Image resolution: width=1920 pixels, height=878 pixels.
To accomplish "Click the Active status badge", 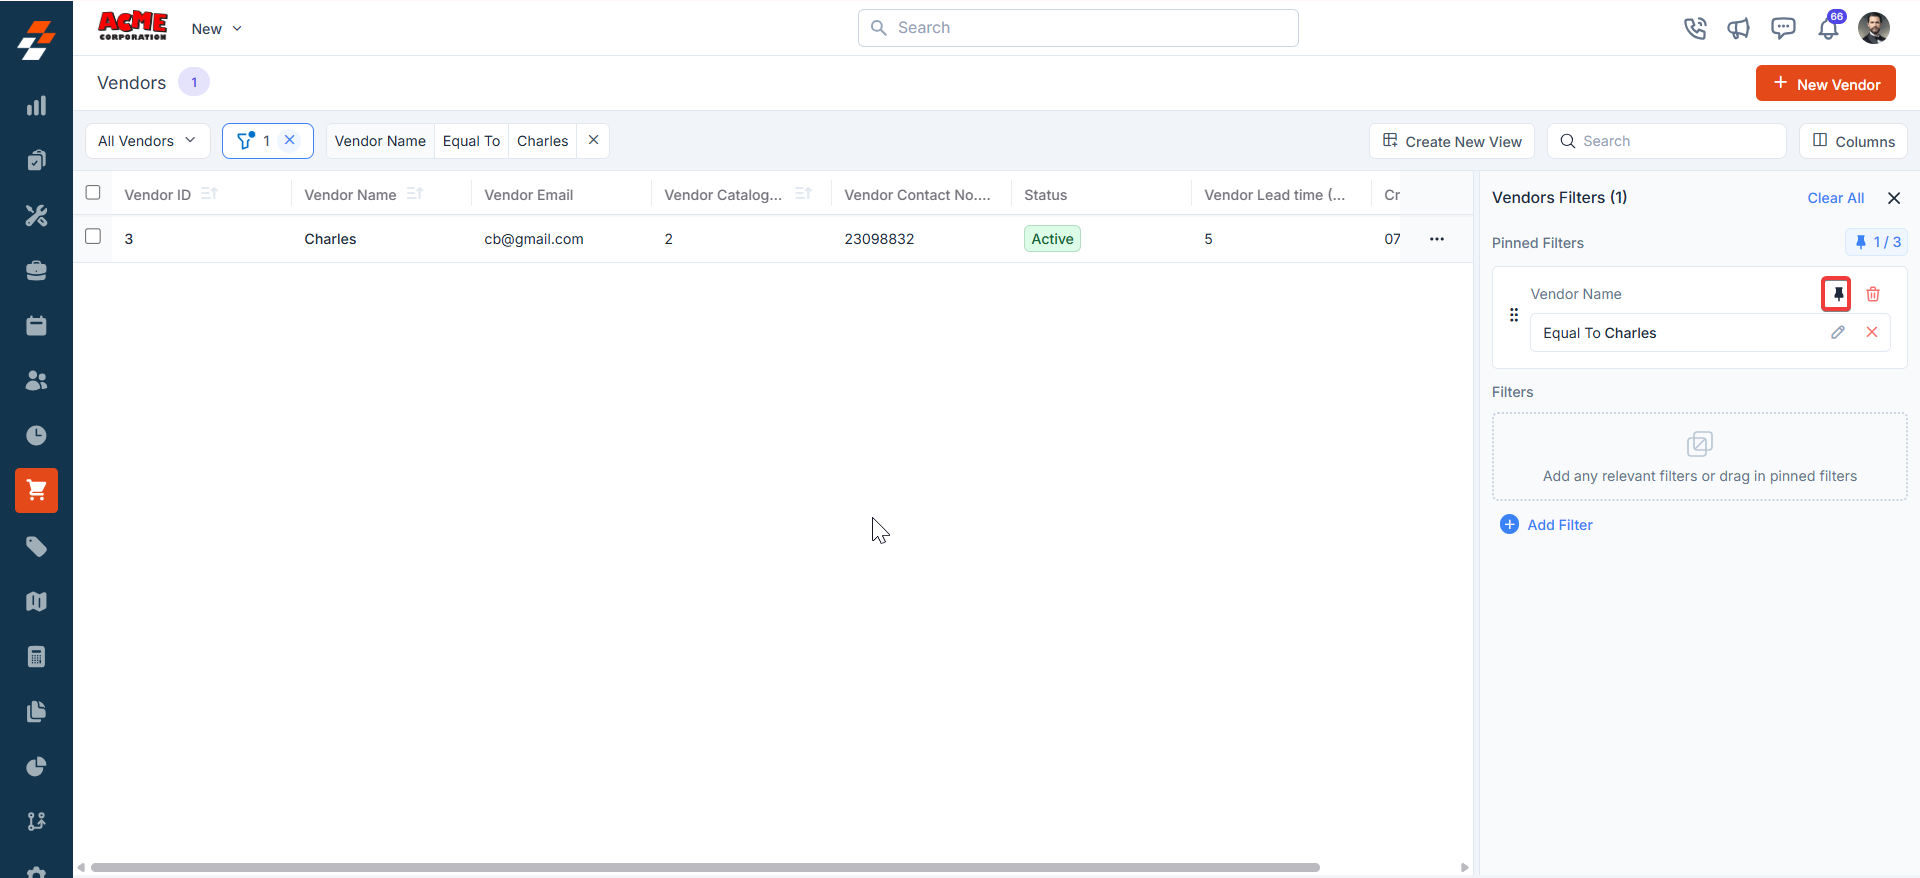I will coord(1052,239).
